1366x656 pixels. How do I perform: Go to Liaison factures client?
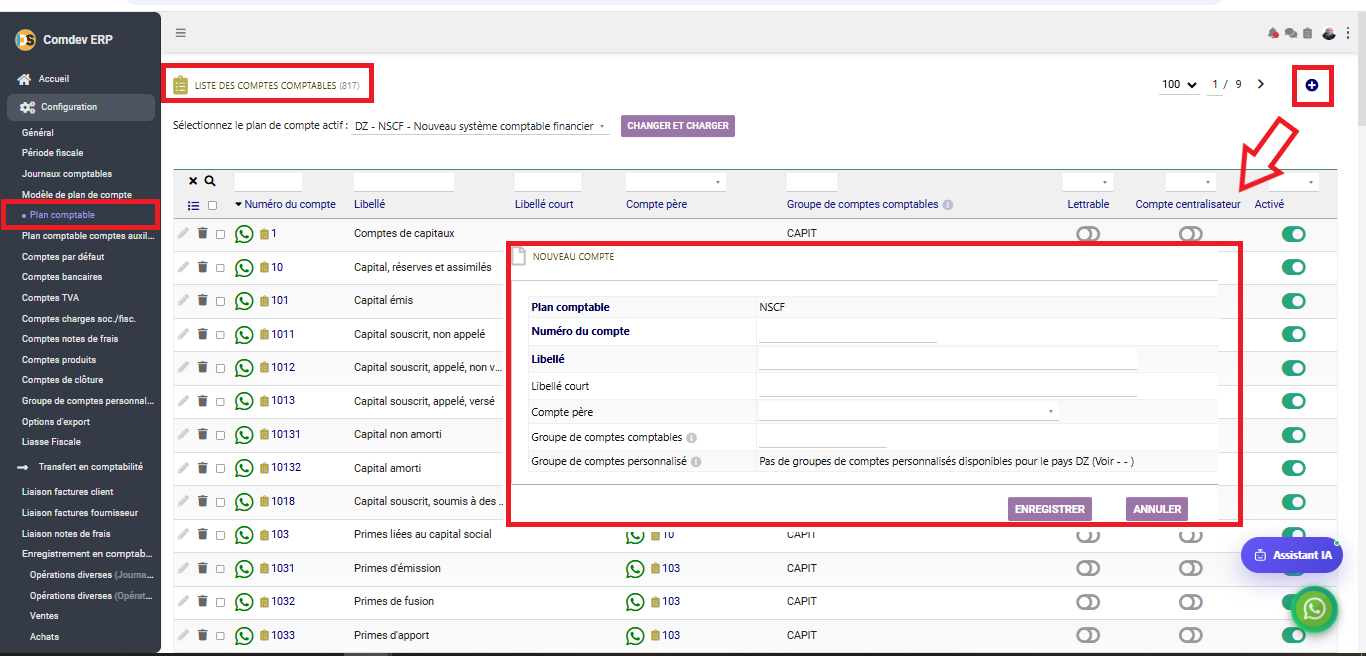click(x=68, y=492)
